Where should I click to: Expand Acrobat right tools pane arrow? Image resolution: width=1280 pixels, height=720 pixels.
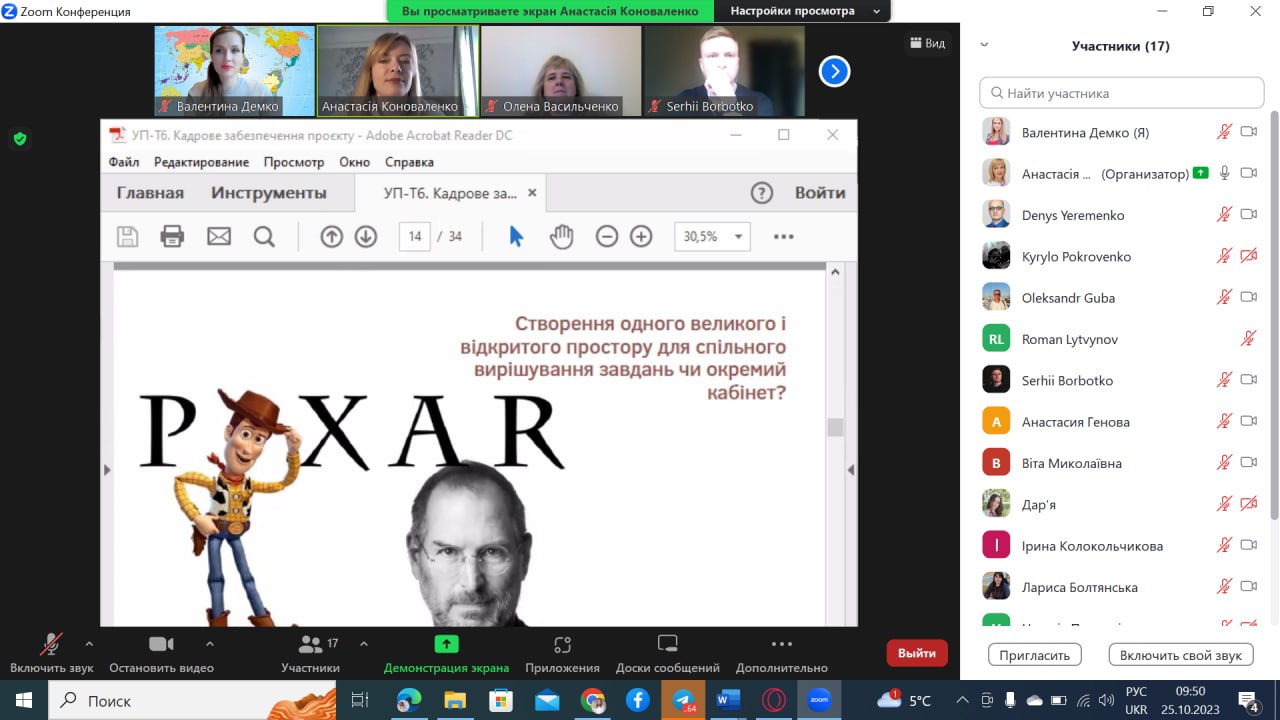[x=850, y=469]
